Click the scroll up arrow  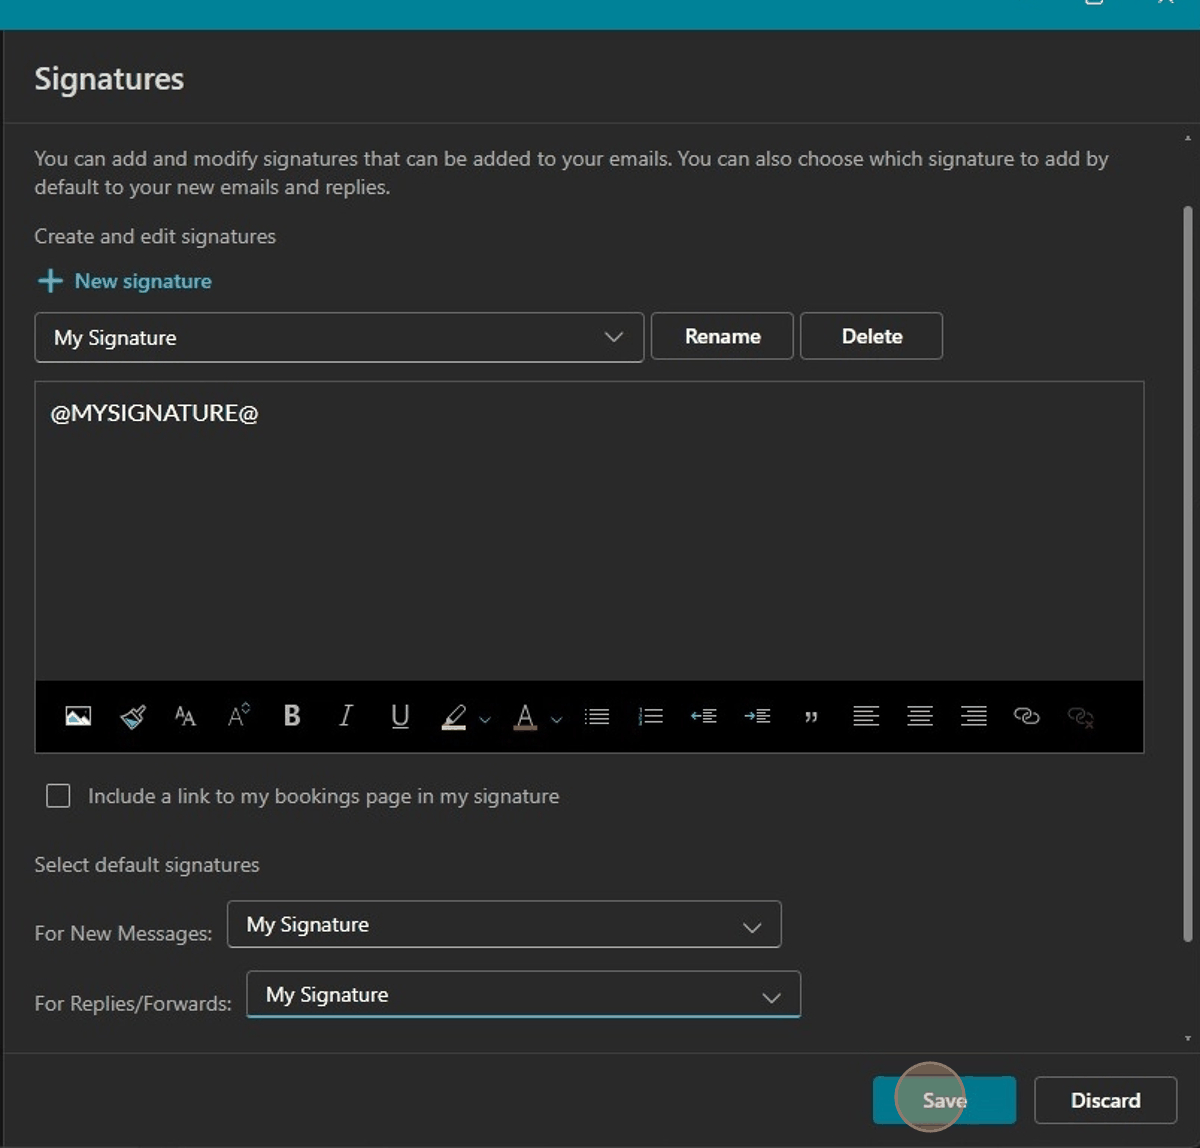pos(1188,138)
